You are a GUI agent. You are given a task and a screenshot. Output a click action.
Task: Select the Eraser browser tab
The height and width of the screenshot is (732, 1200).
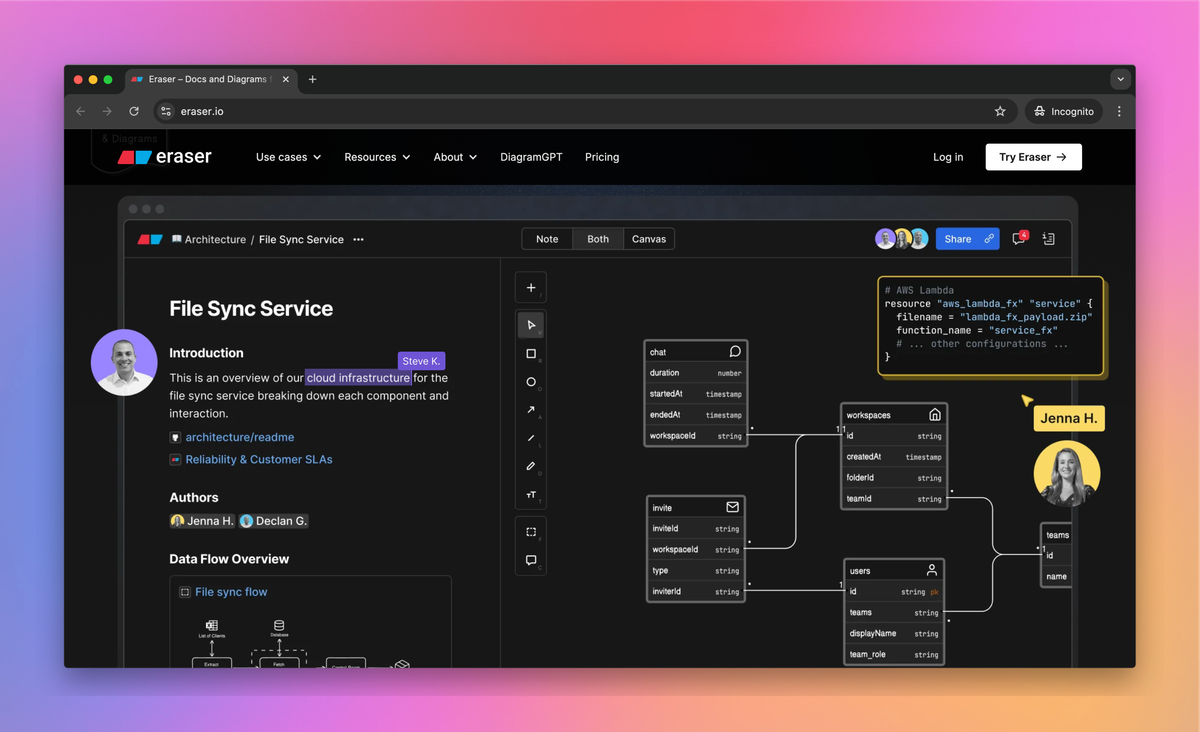coord(208,79)
